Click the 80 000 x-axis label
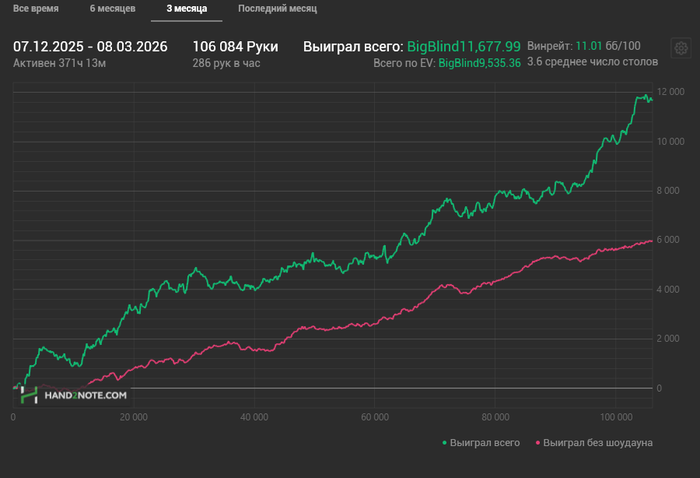 (x=495, y=417)
